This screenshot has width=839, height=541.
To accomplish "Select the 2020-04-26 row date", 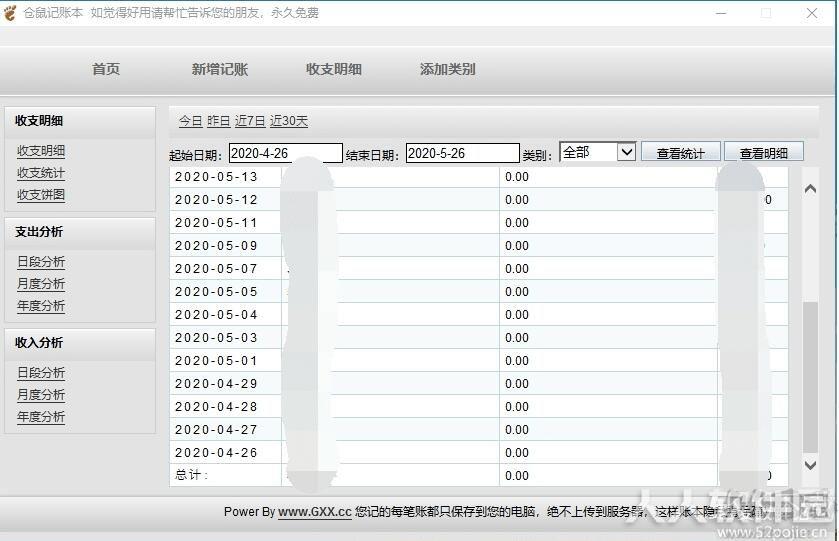I will [216, 453].
